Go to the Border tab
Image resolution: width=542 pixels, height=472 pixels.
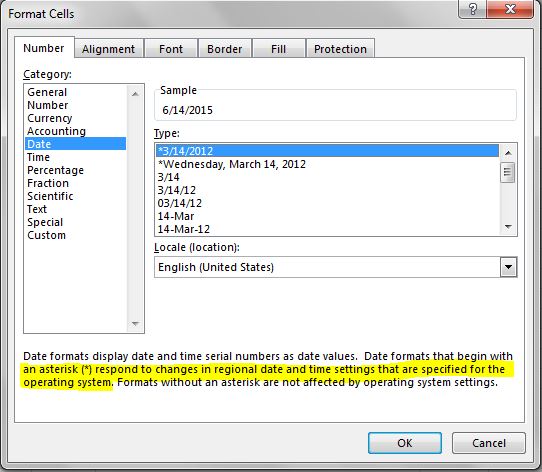[225, 49]
